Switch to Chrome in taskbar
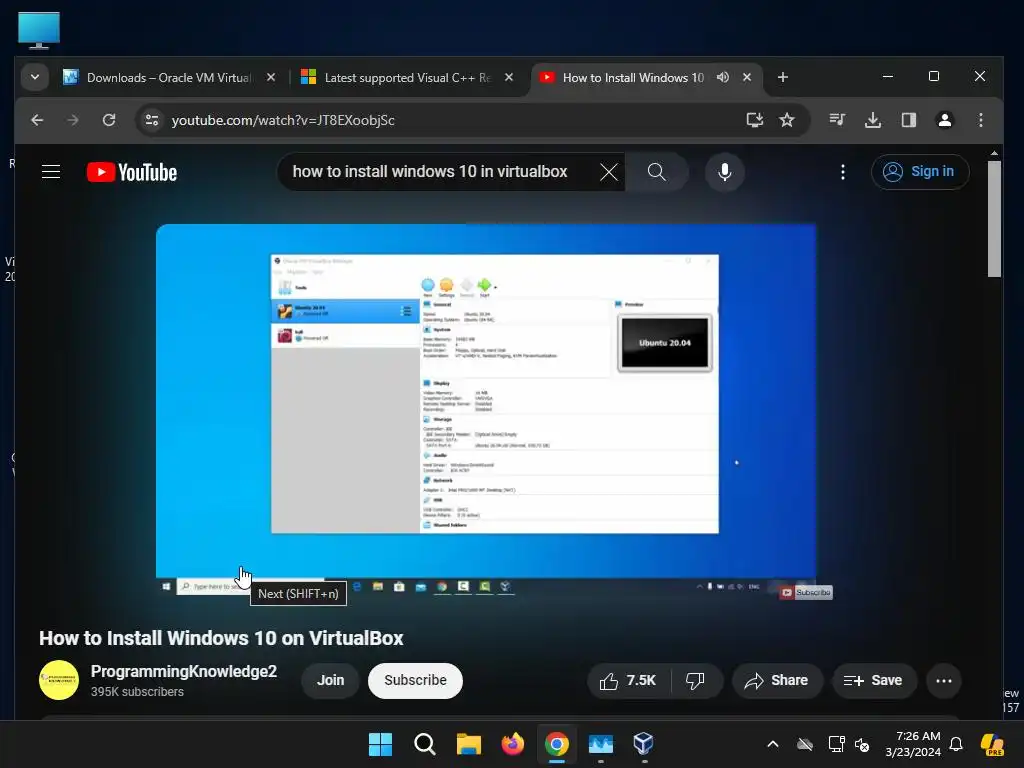This screenshot has width=1024, height=768. [556, 744]
